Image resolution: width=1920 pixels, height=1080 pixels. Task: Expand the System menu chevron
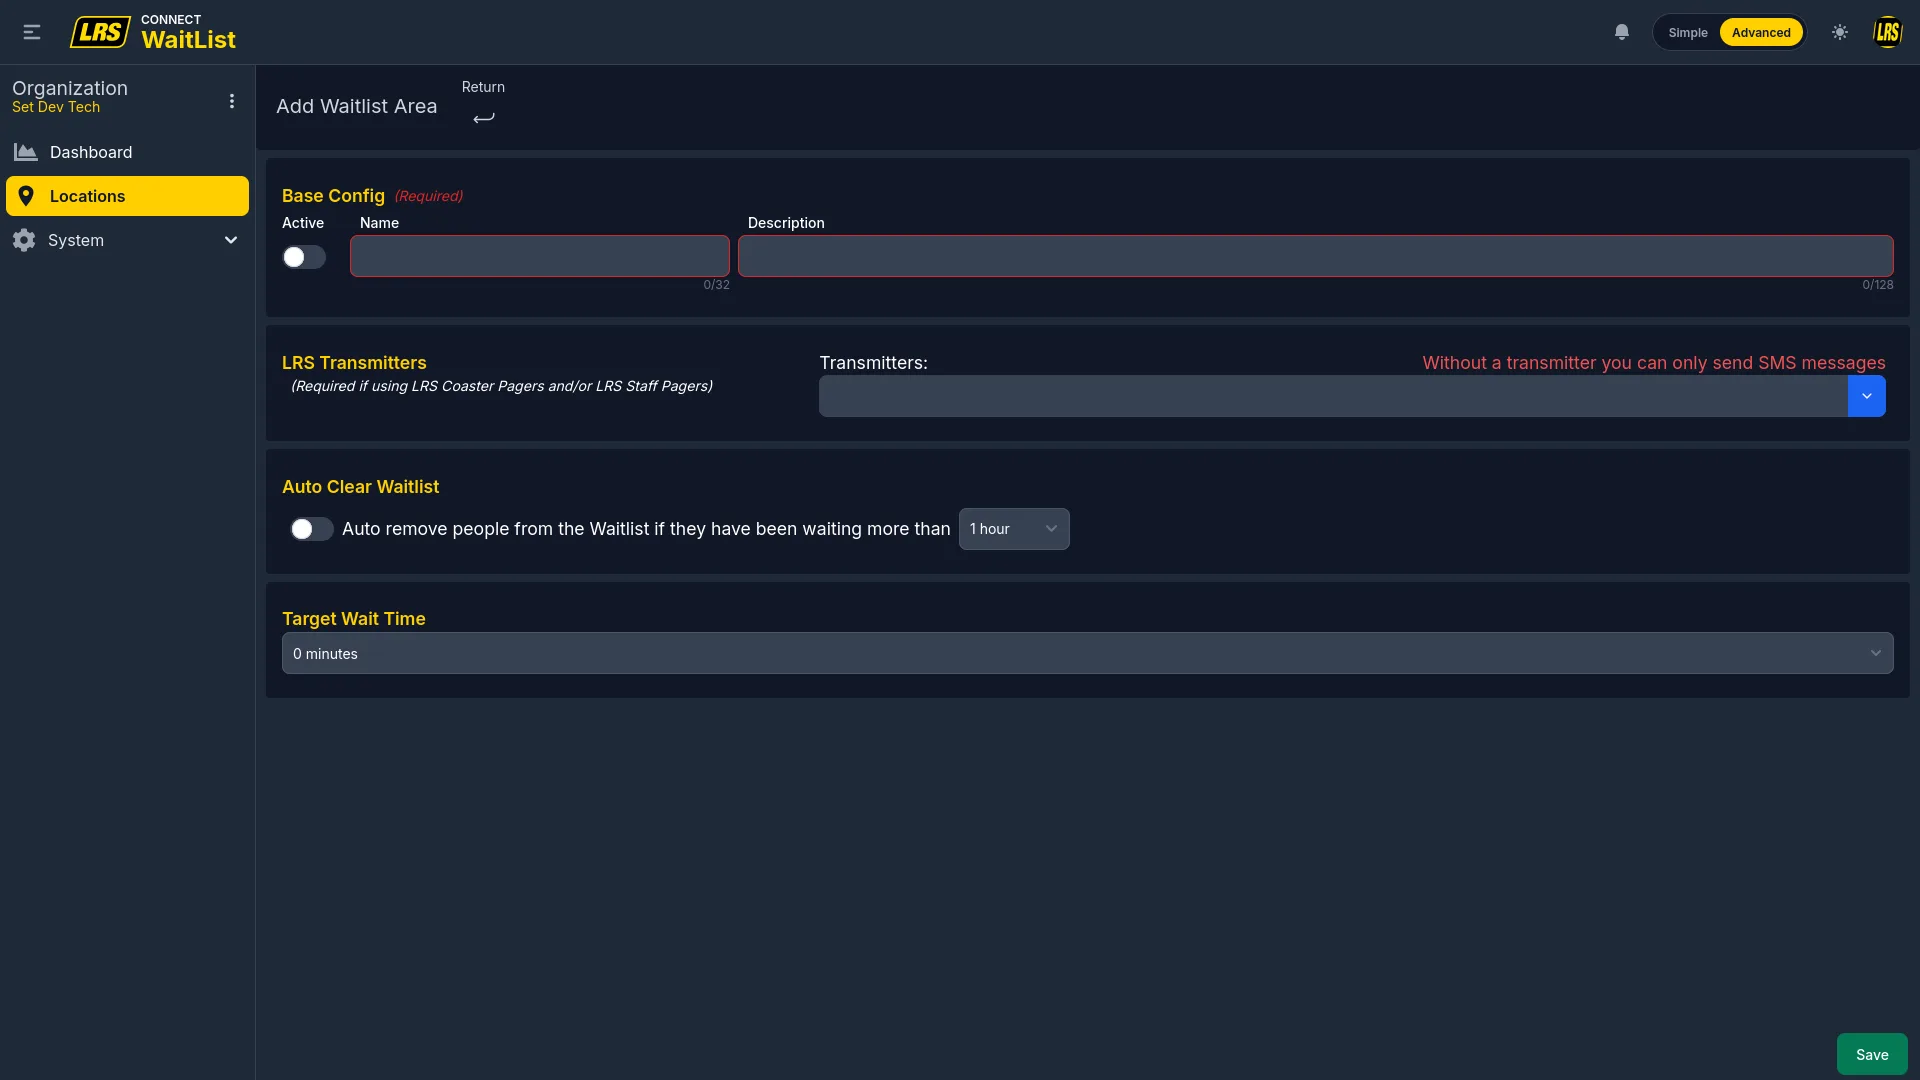tap(231, 240)
